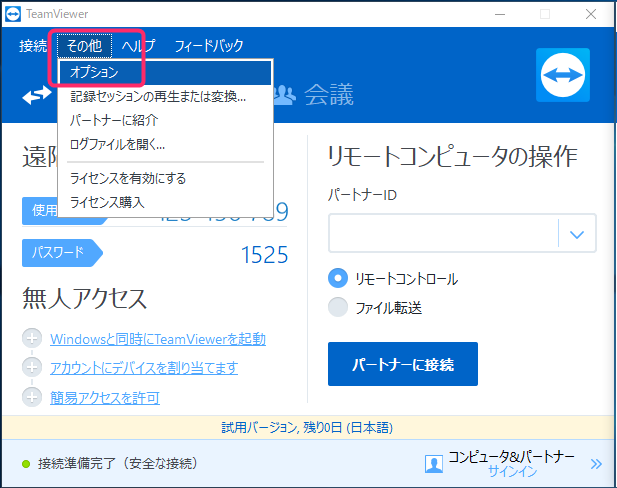Open the ヘルプ menu
Viewport: 617px width, 488px height.
point(138,46)
